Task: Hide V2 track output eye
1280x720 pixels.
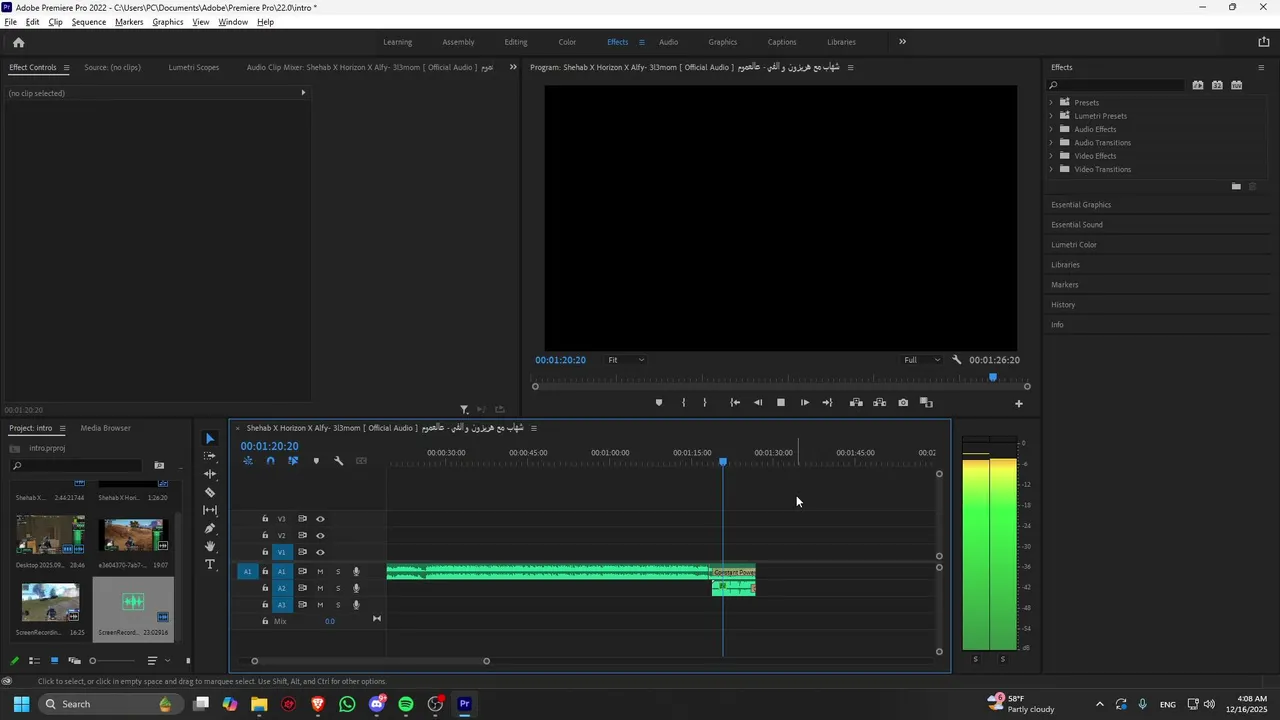Action: click(x=320, y=535)
